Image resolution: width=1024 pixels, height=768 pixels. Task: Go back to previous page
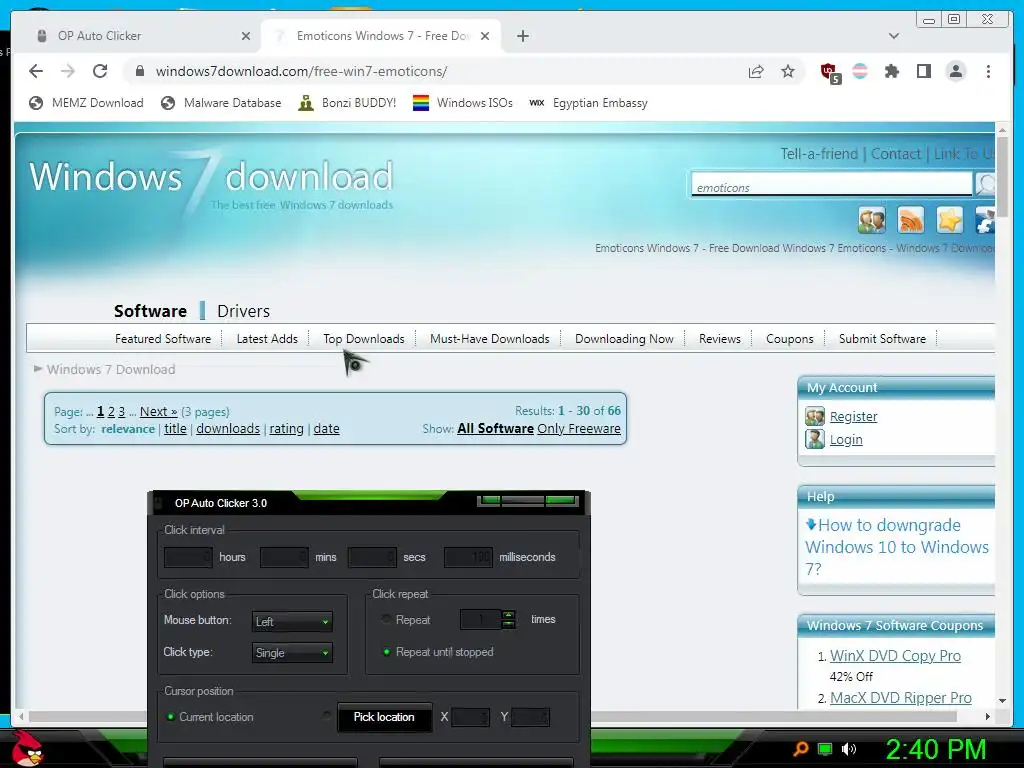click(x=36, y=71)
